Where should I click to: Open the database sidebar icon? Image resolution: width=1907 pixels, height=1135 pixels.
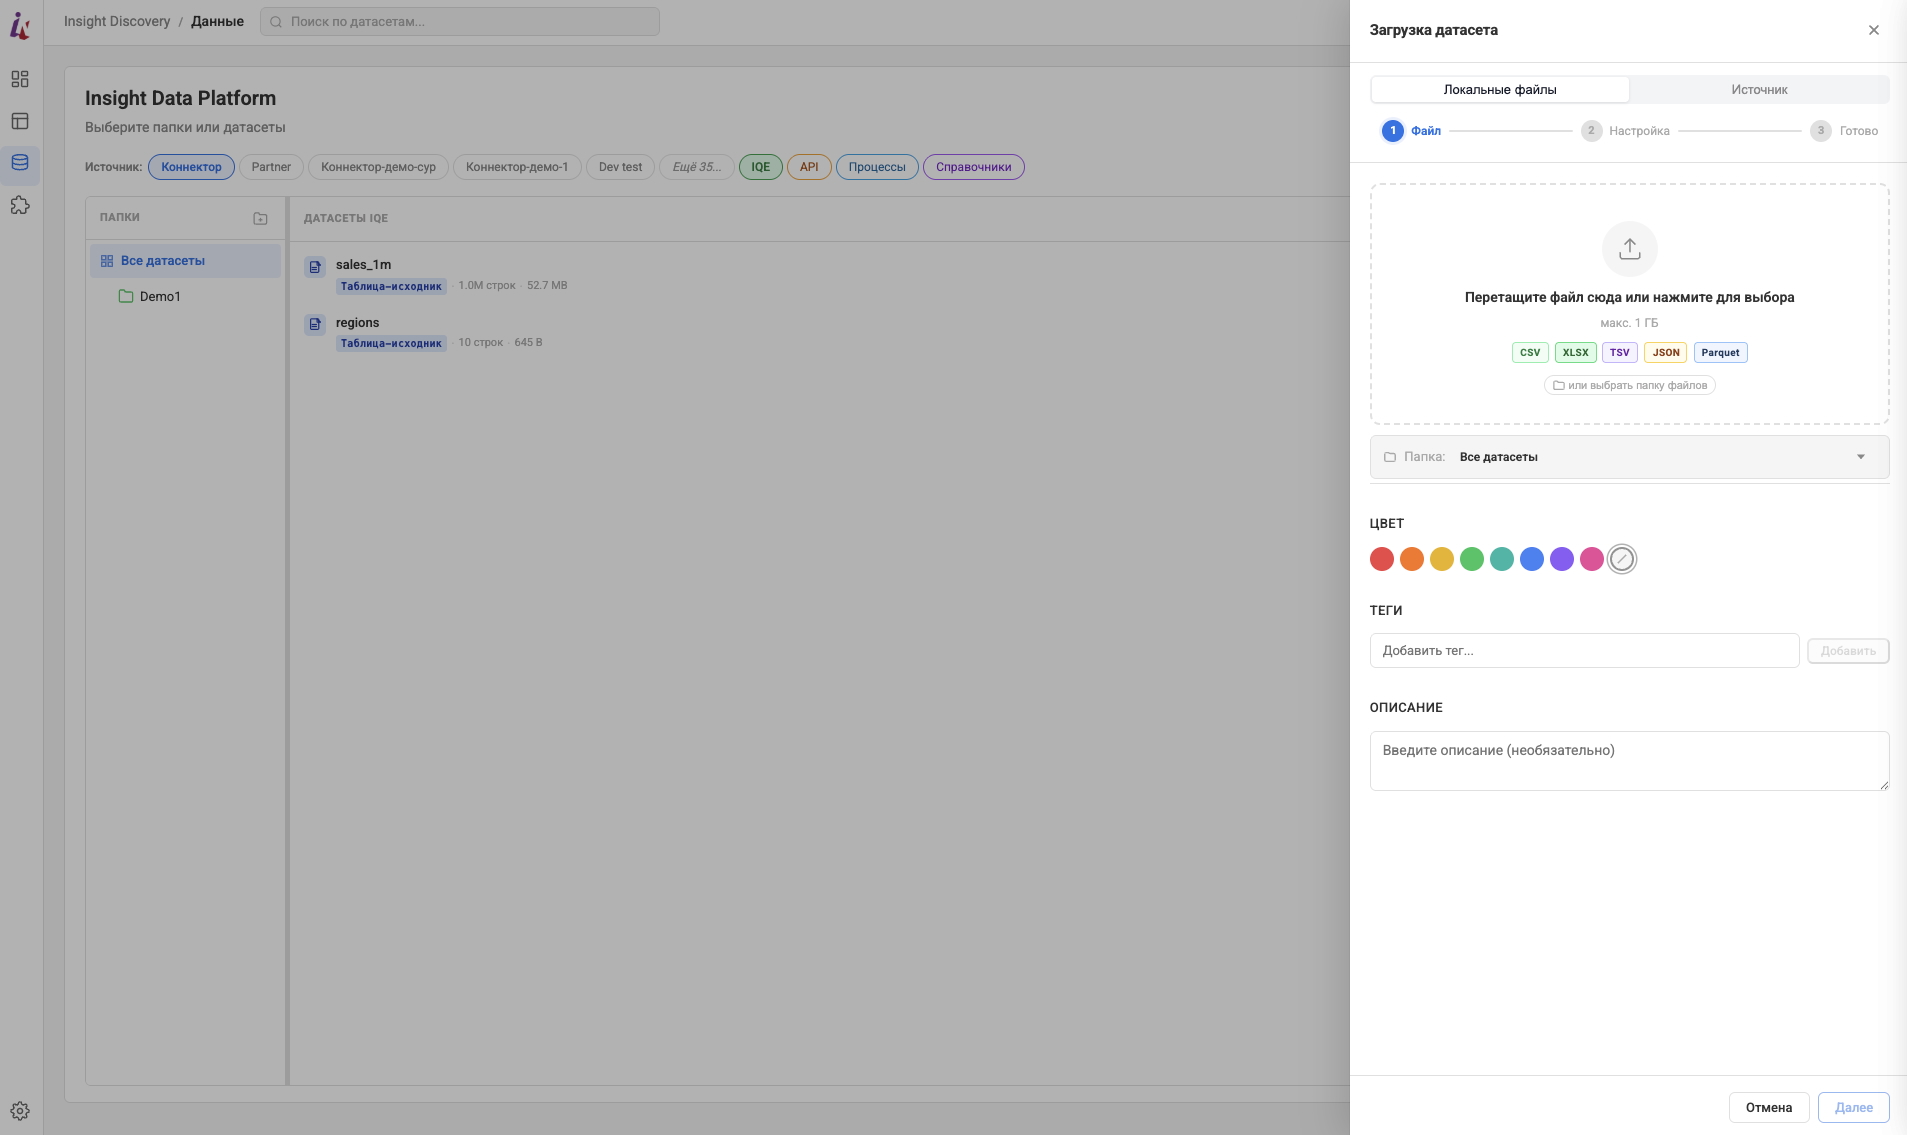(x=20, y=163)
